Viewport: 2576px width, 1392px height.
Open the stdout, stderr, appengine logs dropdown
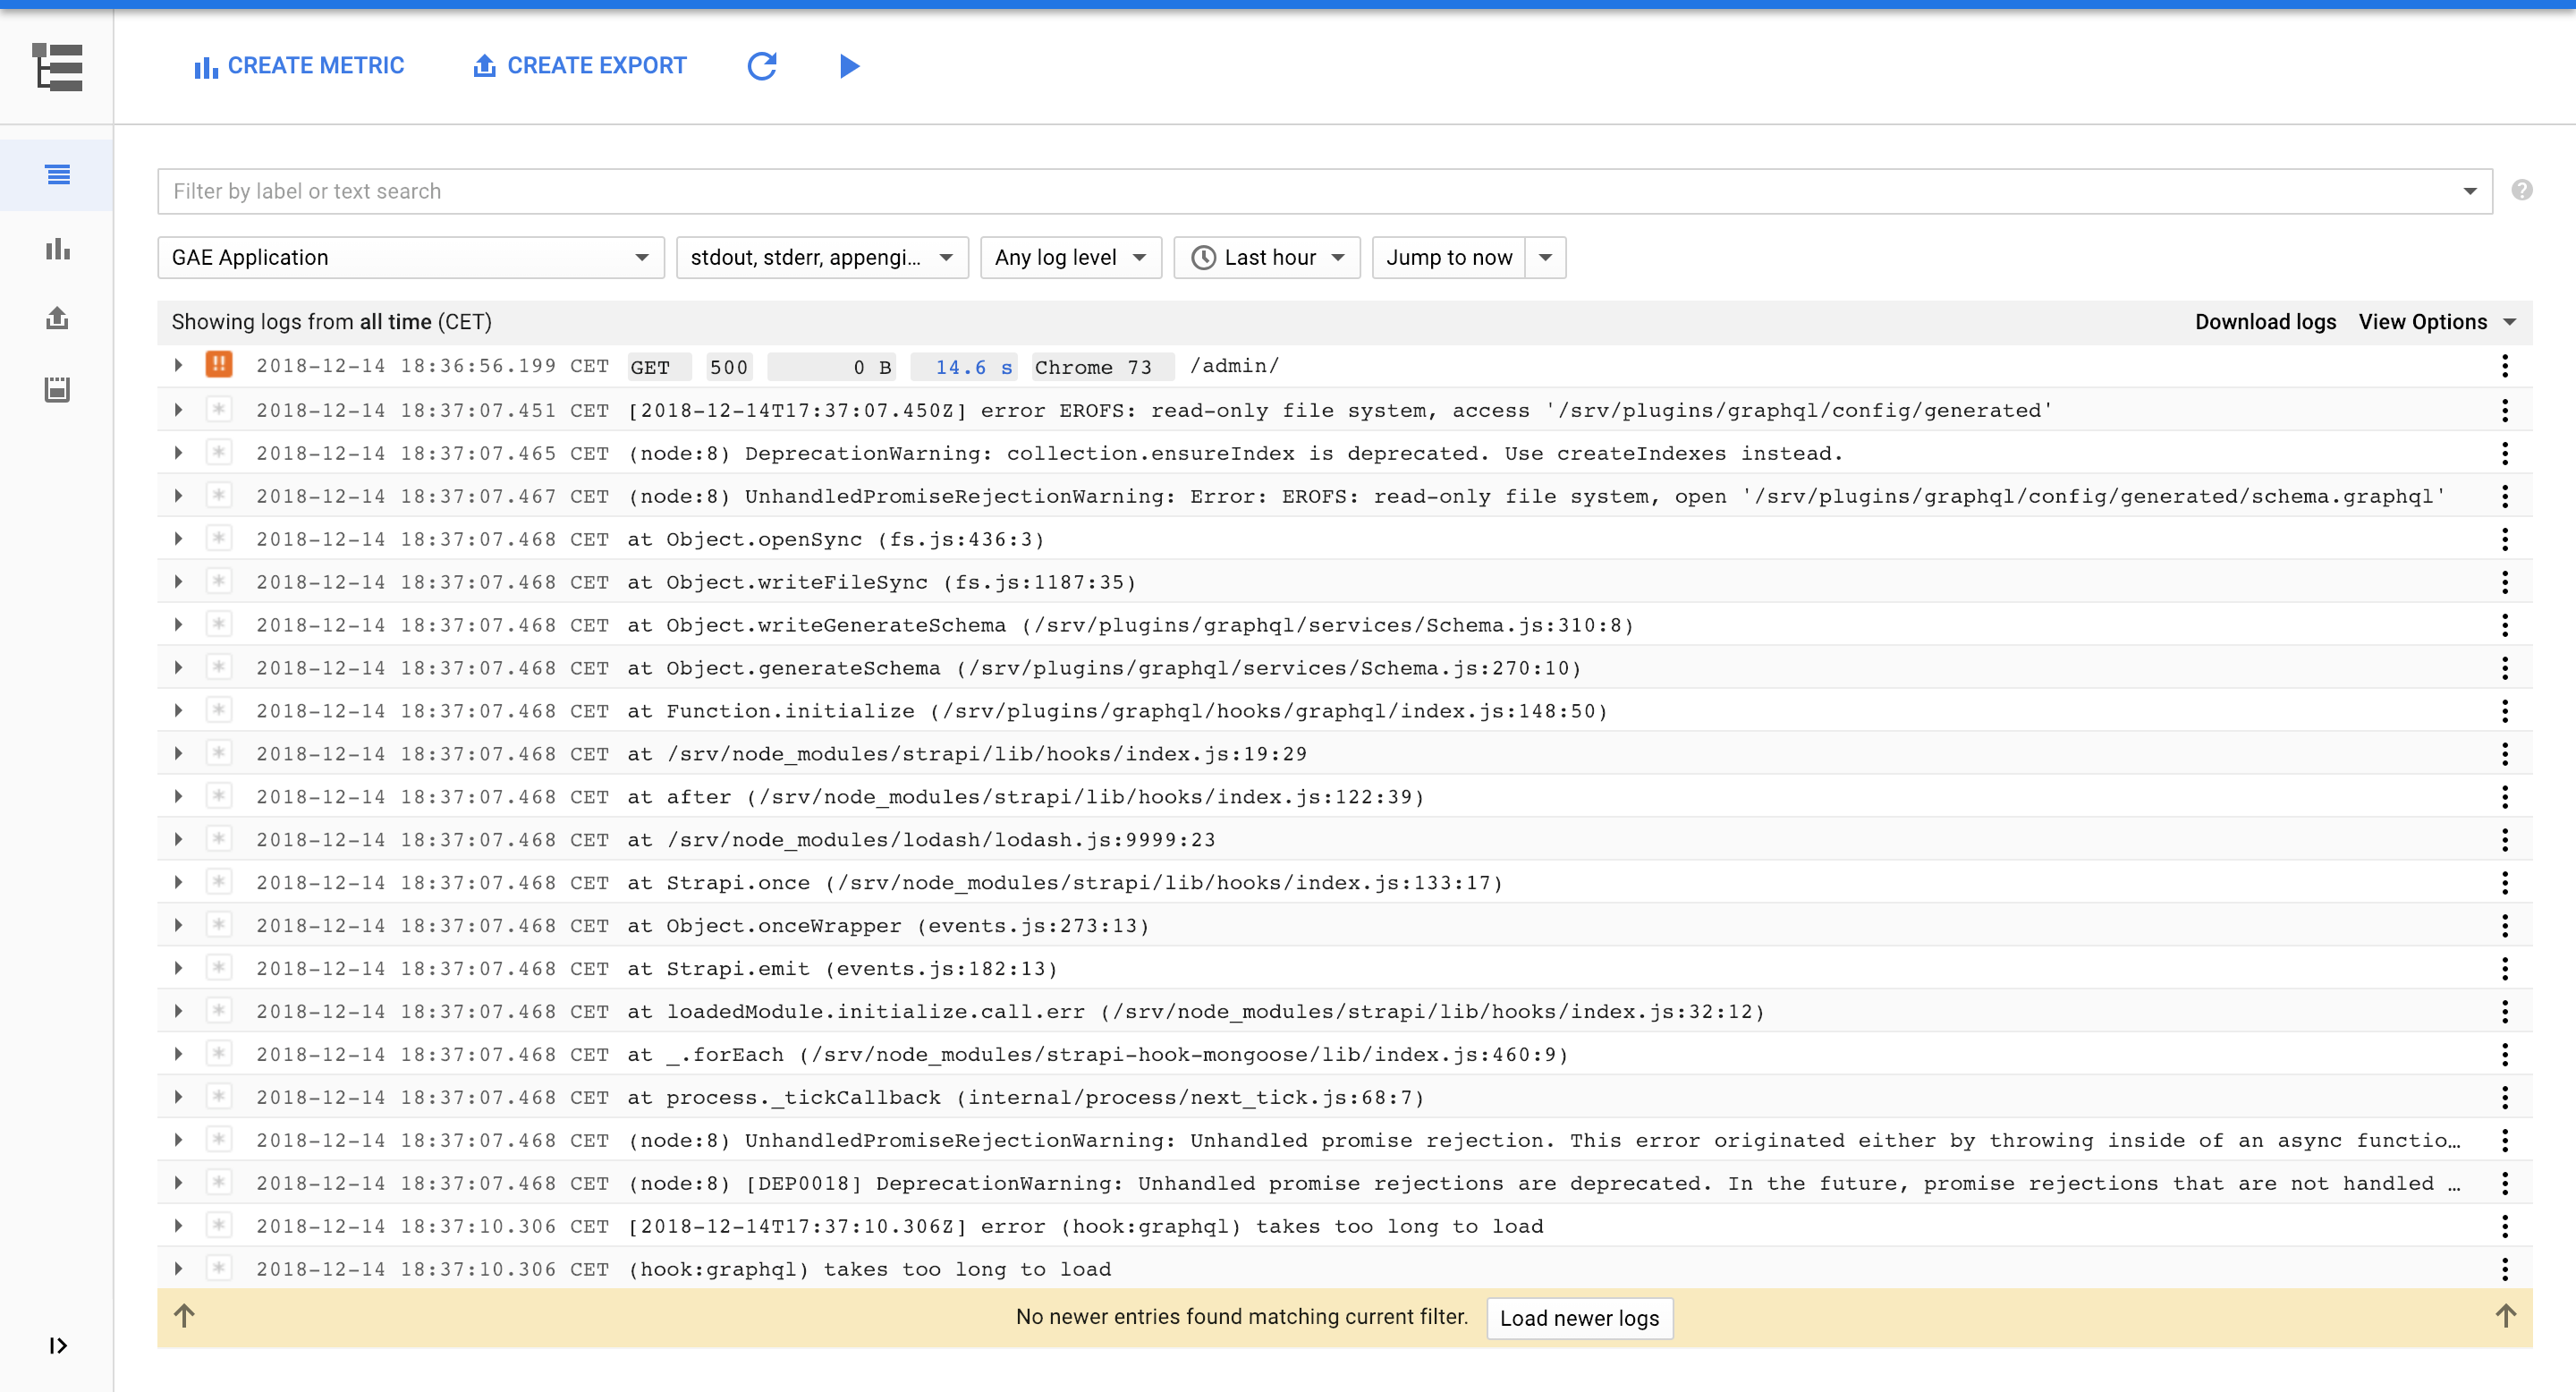(x=821, y=257)
